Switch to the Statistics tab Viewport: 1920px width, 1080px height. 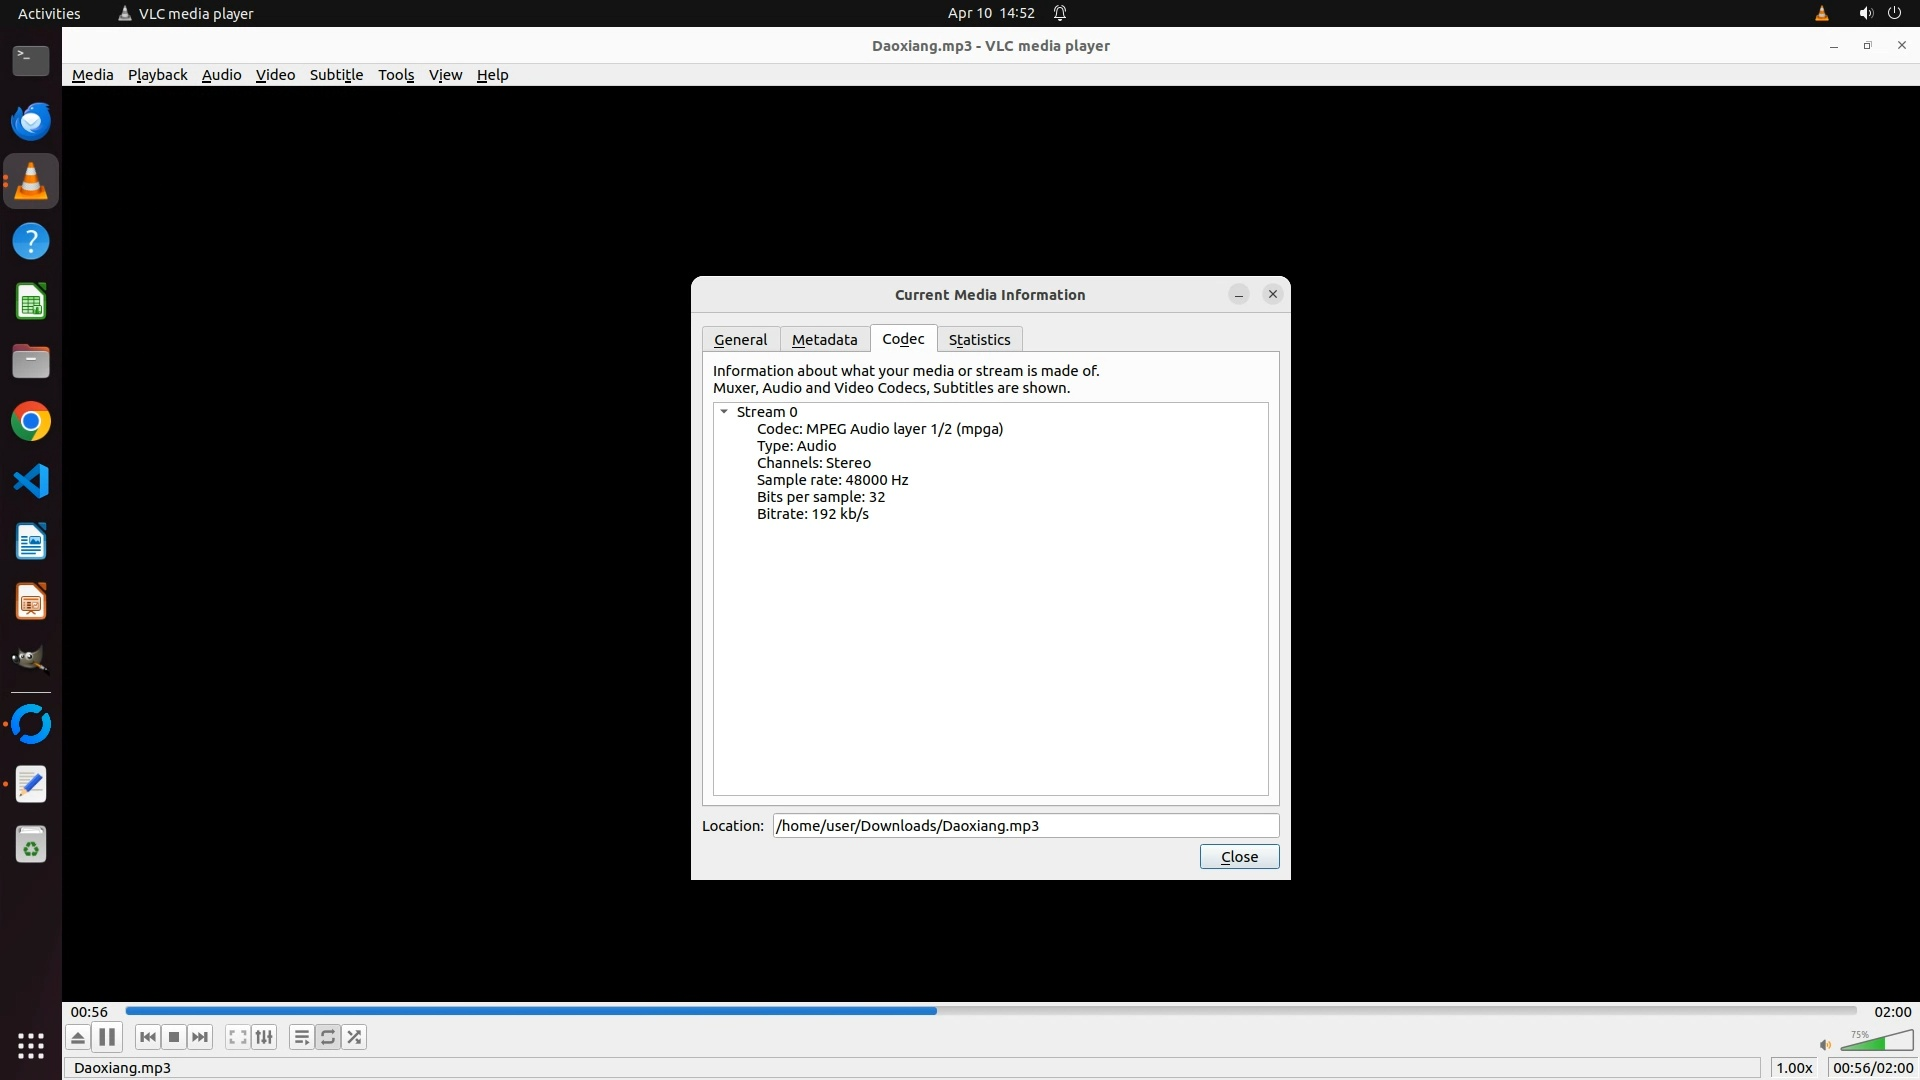[x=979, y=340]
